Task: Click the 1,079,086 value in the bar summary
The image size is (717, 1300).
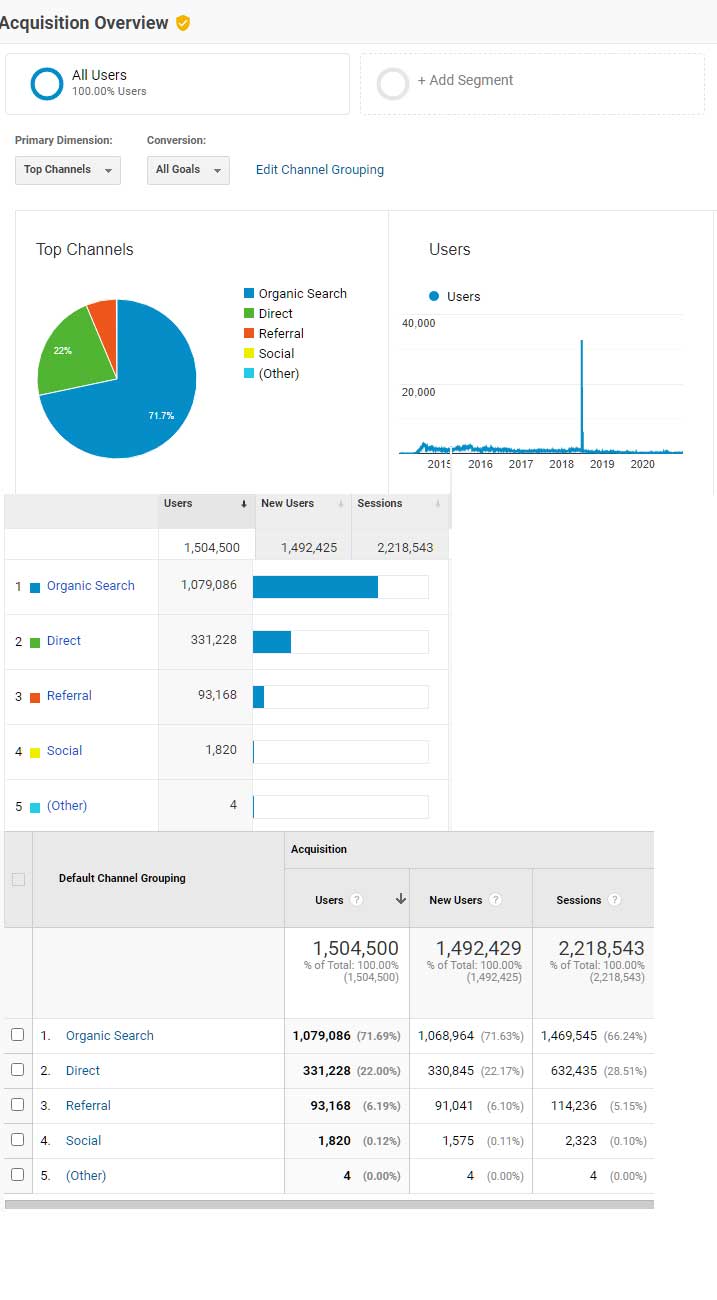Action: tap(209, 585)
